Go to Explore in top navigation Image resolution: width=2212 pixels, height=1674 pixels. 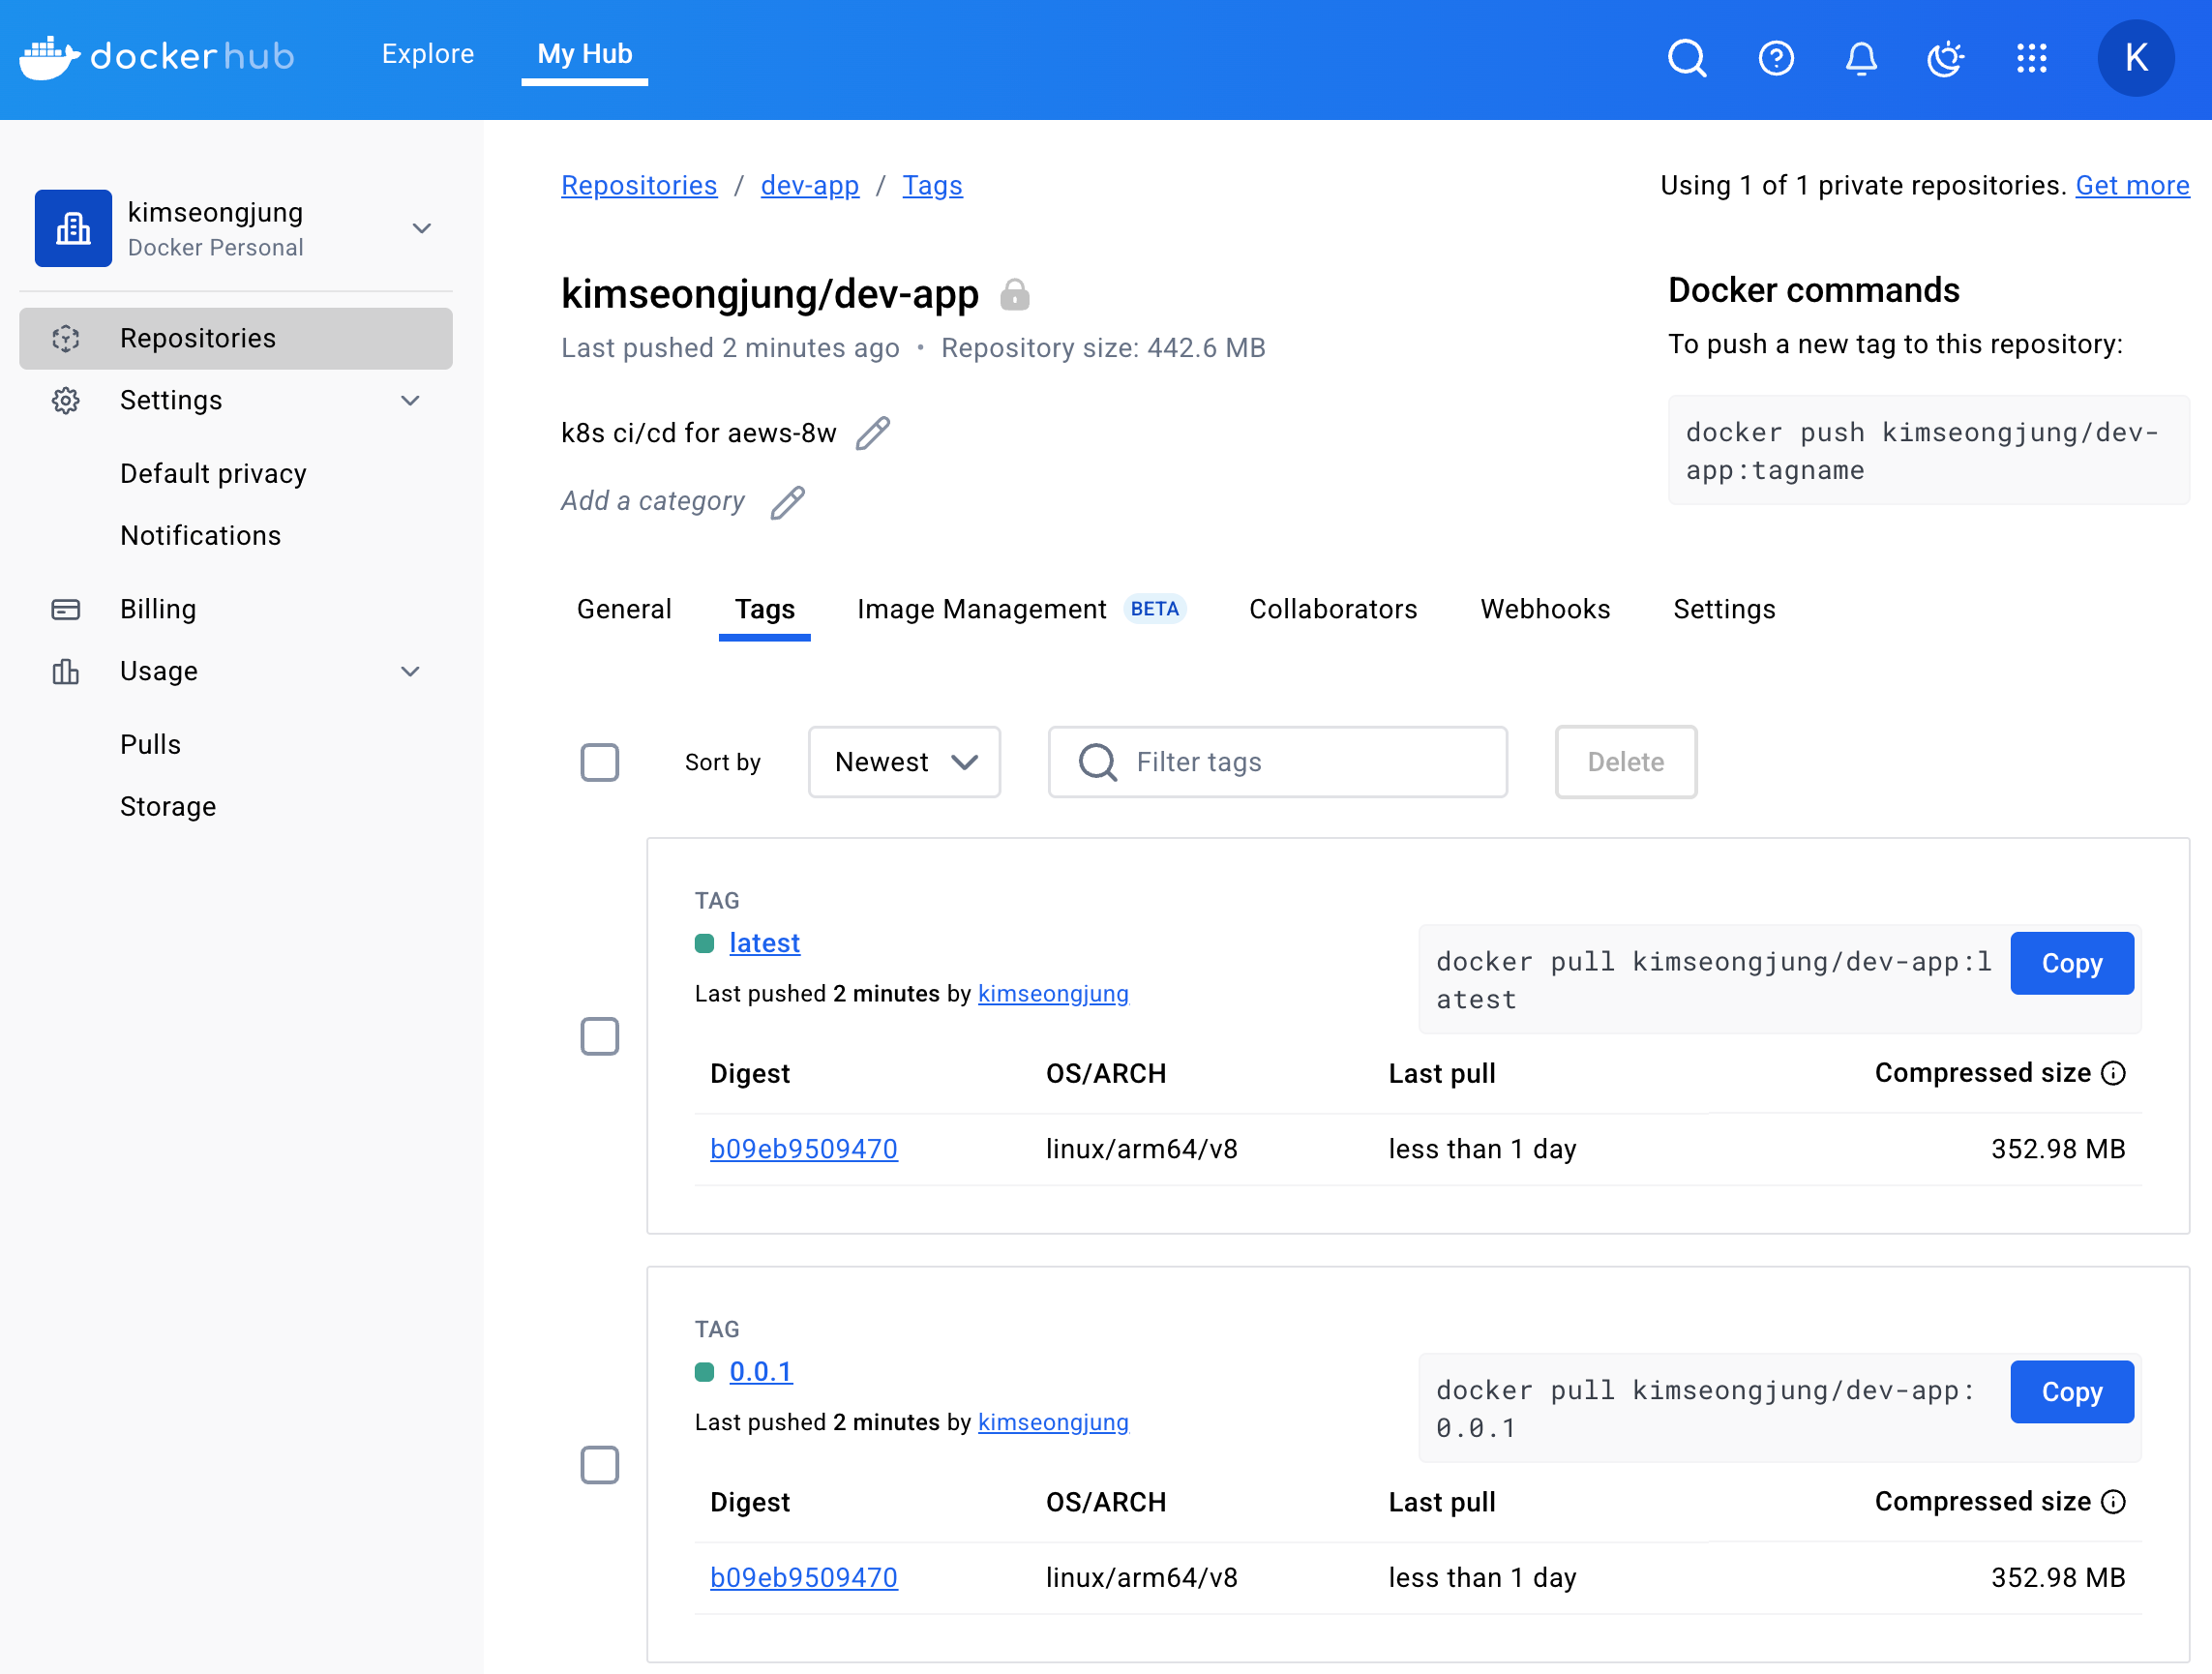(x=428, y=54)
